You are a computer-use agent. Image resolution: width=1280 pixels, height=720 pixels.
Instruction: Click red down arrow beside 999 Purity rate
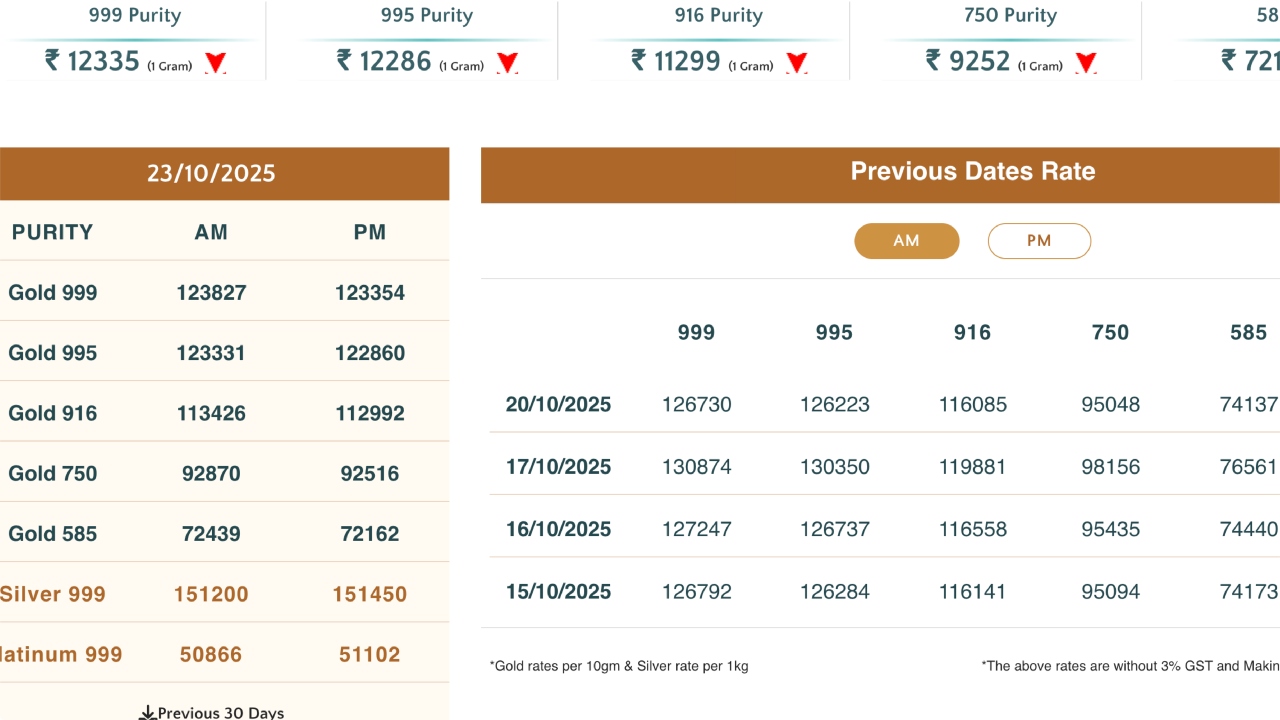pos(216,64)
